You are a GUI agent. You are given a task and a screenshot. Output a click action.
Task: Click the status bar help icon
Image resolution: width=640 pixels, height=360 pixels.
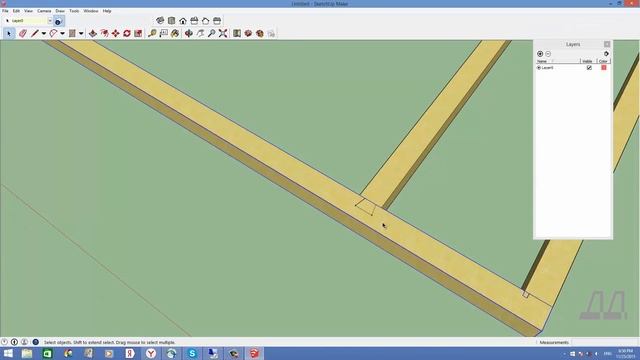[x=36, y=342]
